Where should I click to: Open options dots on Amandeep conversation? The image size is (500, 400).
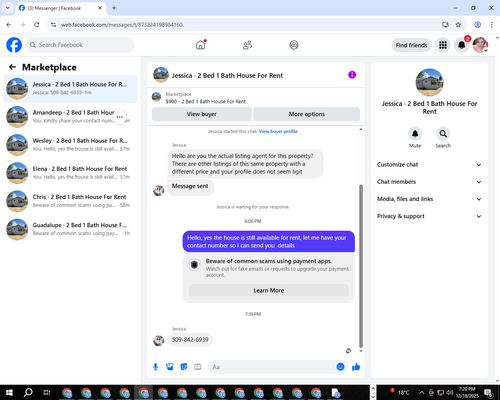click(x=120, y=117)
